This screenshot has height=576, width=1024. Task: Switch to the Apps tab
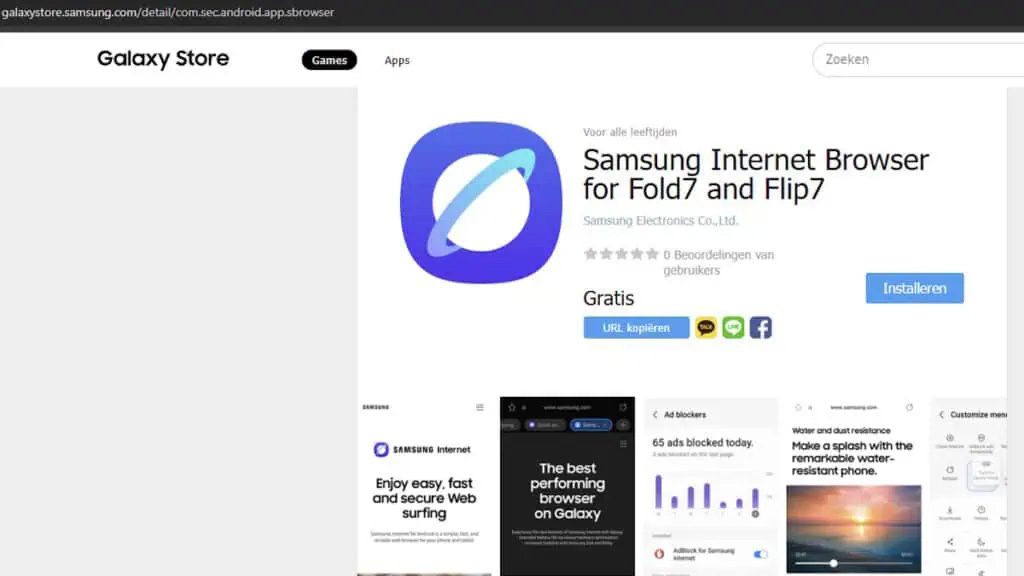click(397, 60)
